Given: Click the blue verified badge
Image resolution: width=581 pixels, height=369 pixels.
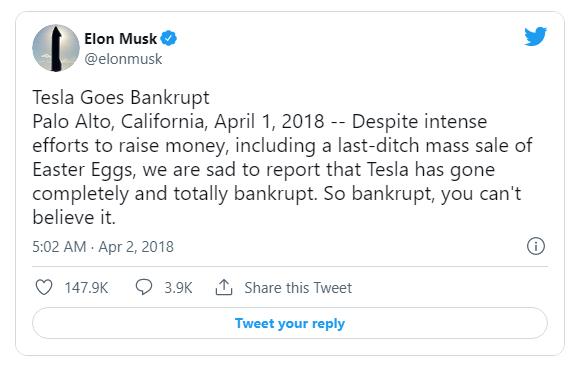Looking at the screenshot, I should pos(169,38).
